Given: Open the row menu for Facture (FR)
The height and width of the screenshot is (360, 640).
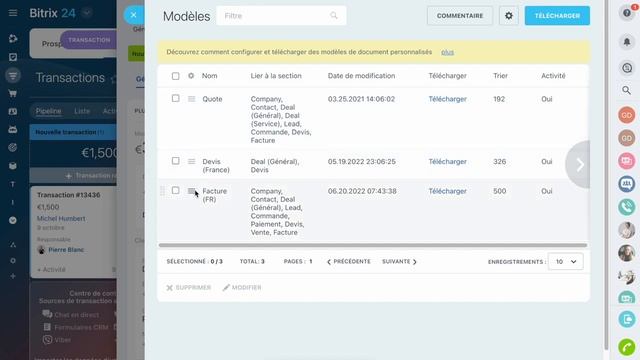Looking at the screenshot, I should [191, 191].
